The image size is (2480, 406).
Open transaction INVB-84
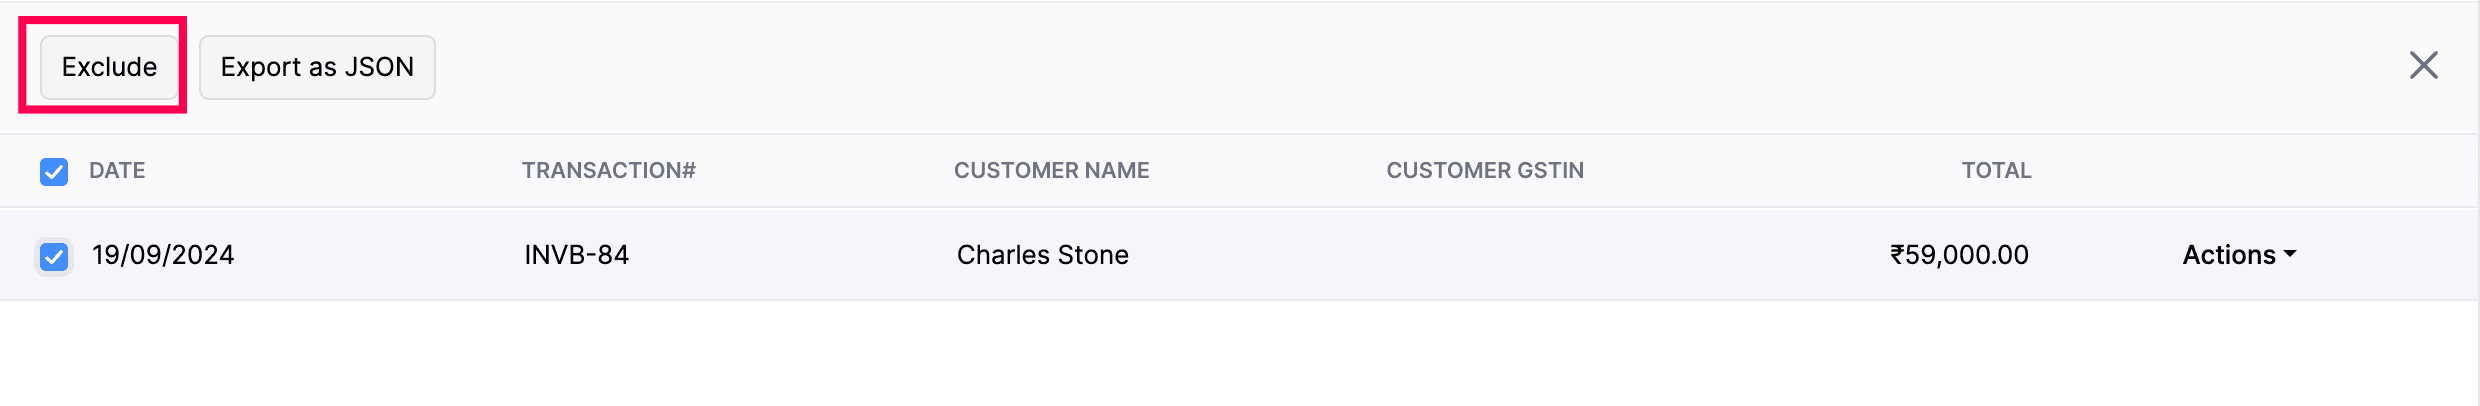coord(577,255)
